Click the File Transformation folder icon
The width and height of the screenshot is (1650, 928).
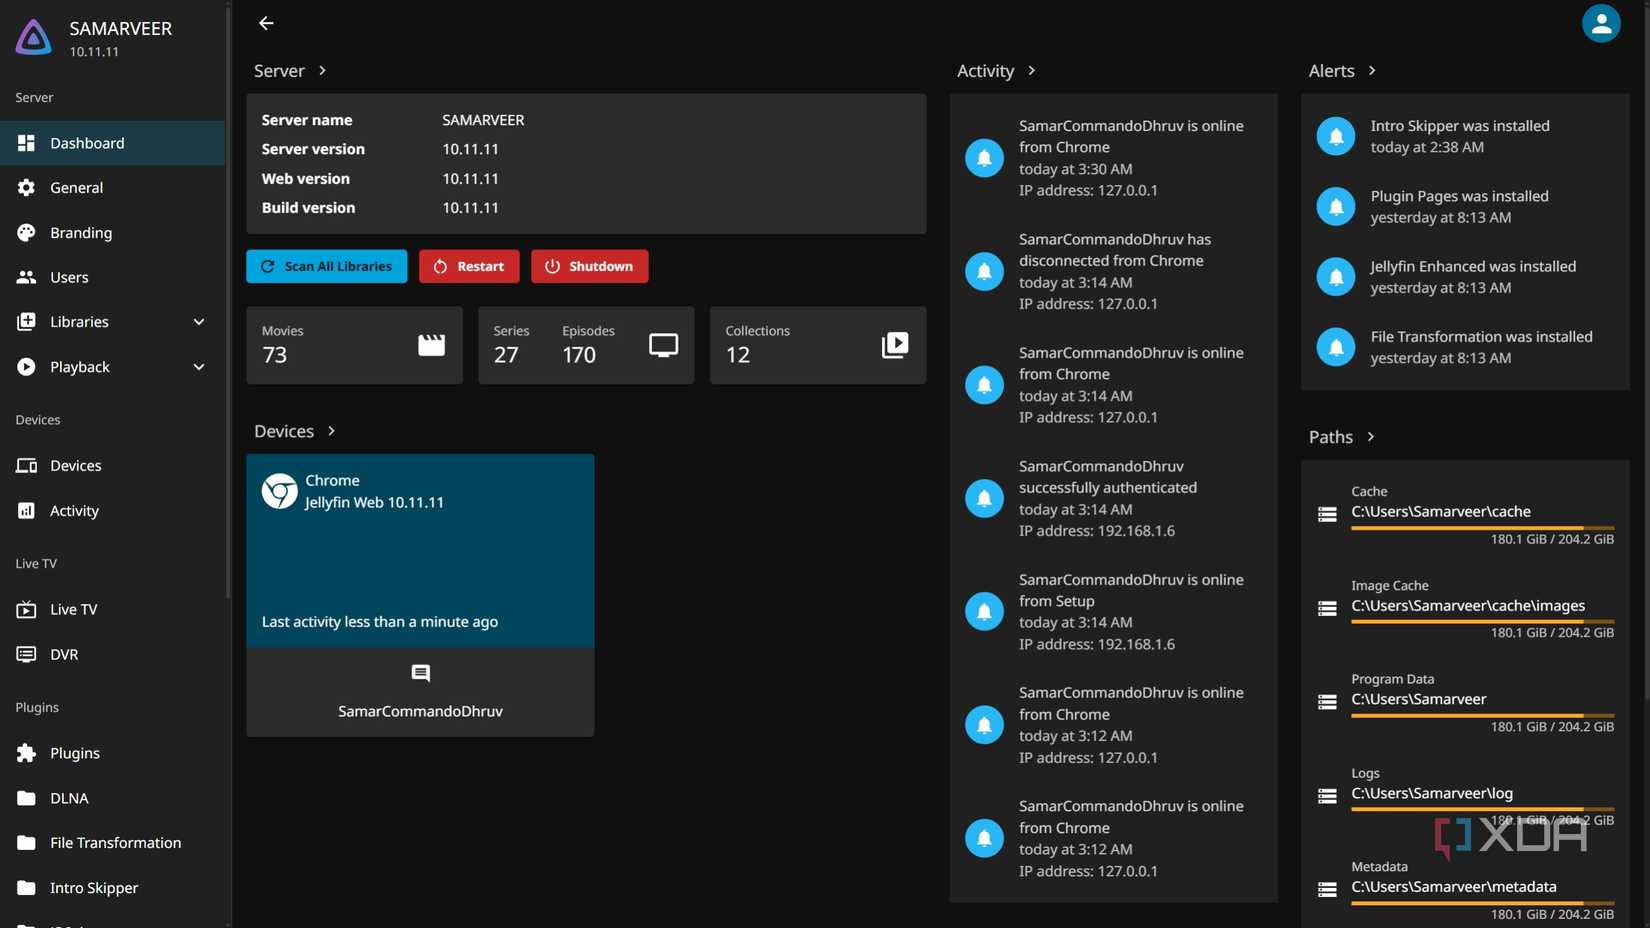(x=26, y=843)
